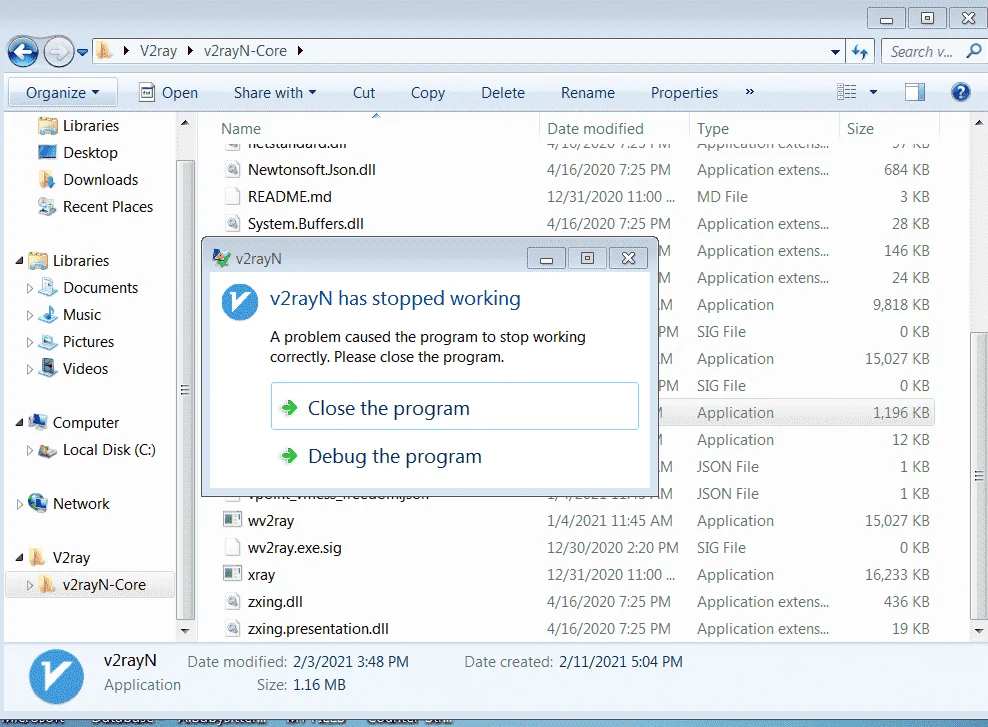Toggle the preview pane icon
Screen dimensions: 988x727
click(x=914, y=92)
